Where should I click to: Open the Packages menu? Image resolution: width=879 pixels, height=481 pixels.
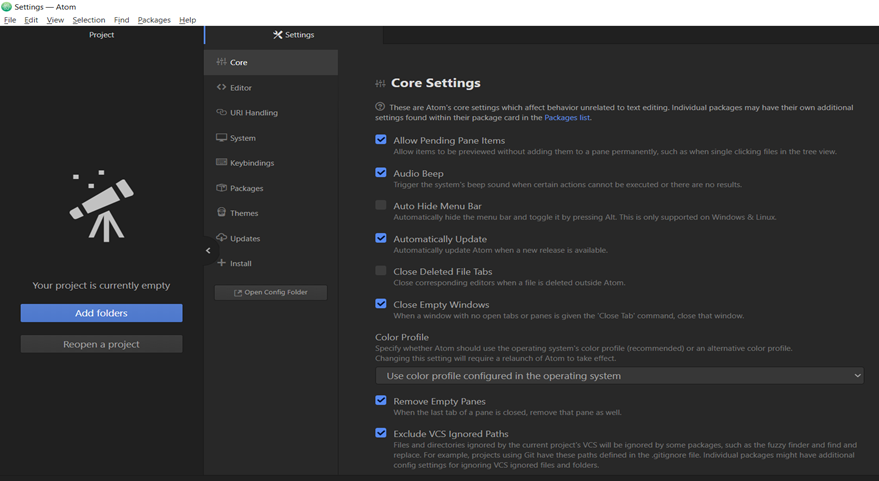154,20
